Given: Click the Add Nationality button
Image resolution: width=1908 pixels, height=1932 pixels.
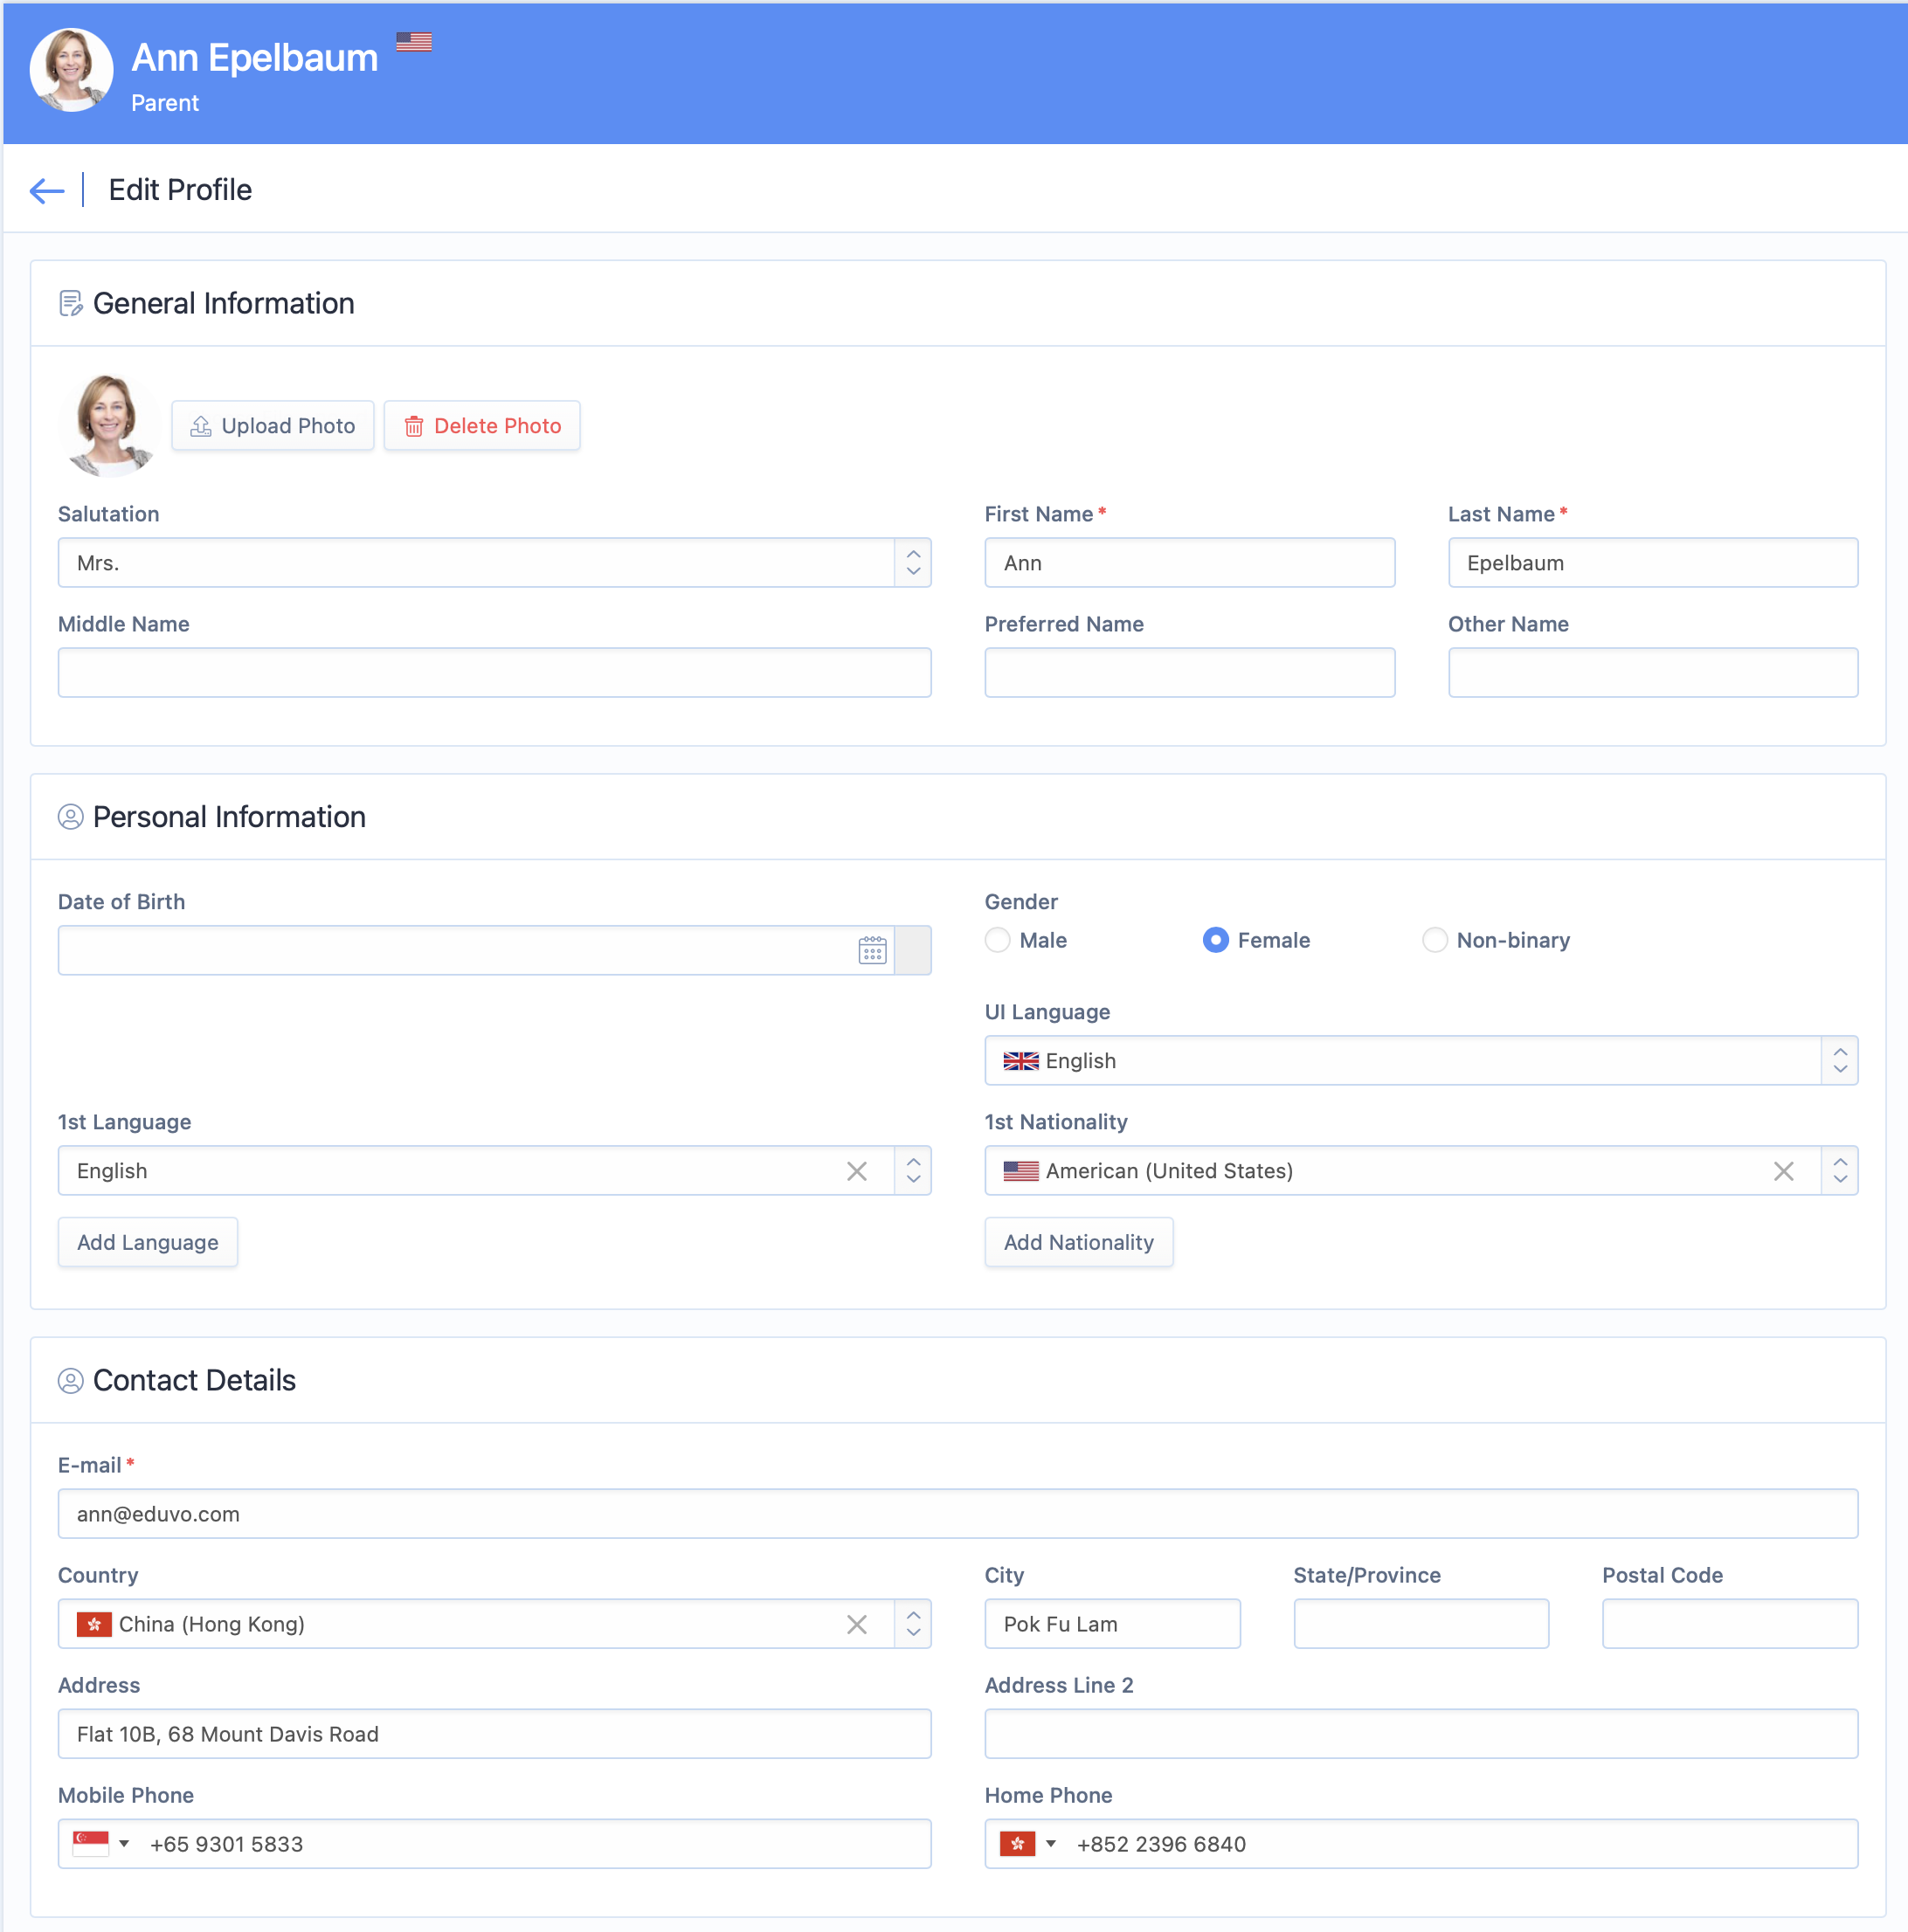Looking at the screenshot, I should tap(1078, 1242).
